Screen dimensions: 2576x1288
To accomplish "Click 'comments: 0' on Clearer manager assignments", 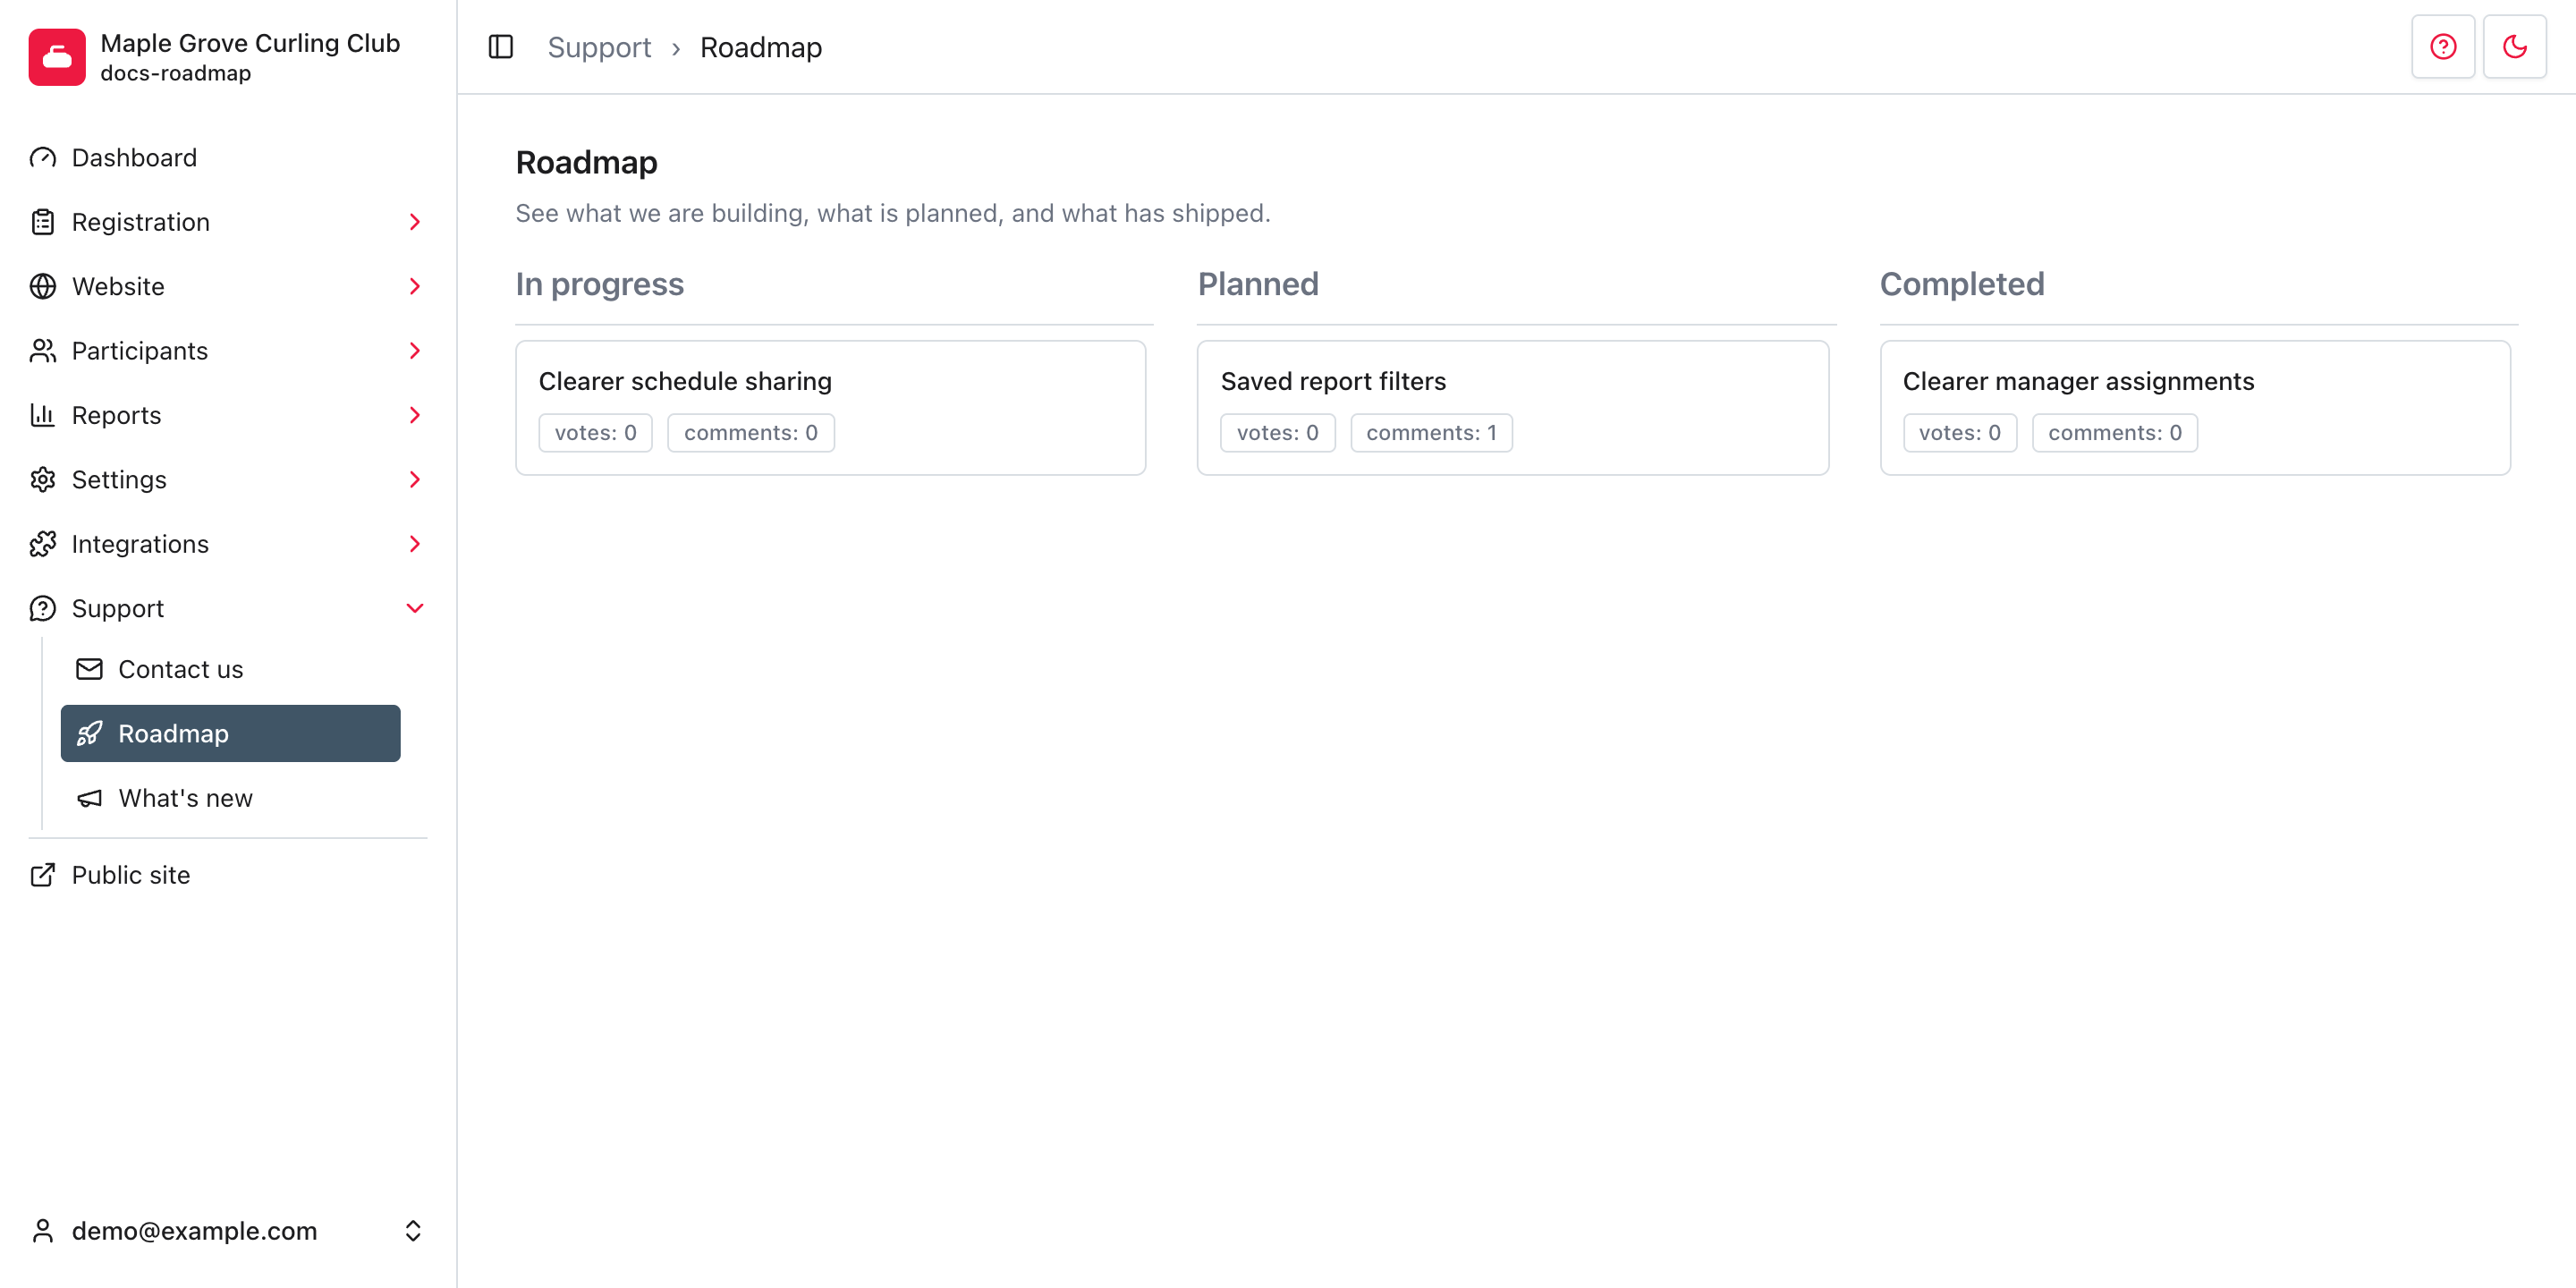I will coord(2115,433).
